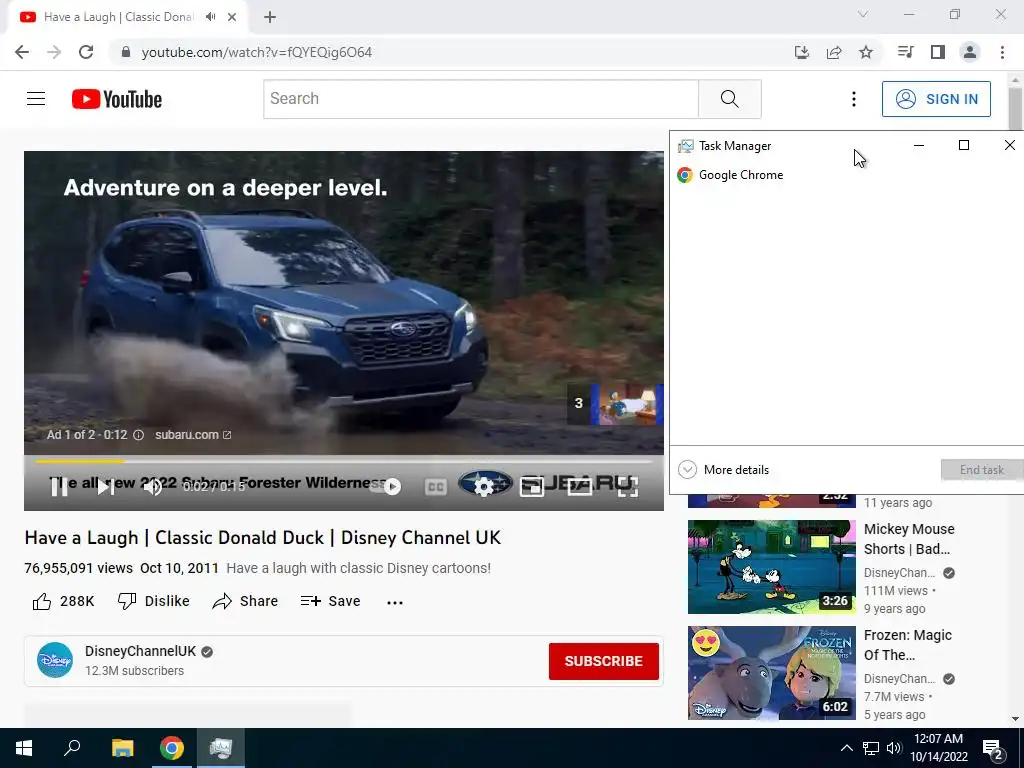Focus the YouTube search field
This screenshot has width=1024, height=768.
coord(481,99)
